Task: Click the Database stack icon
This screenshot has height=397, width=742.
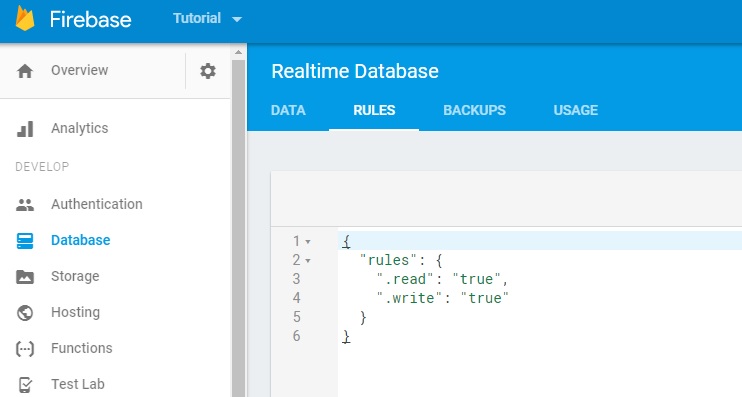Action: pos(25,240)
